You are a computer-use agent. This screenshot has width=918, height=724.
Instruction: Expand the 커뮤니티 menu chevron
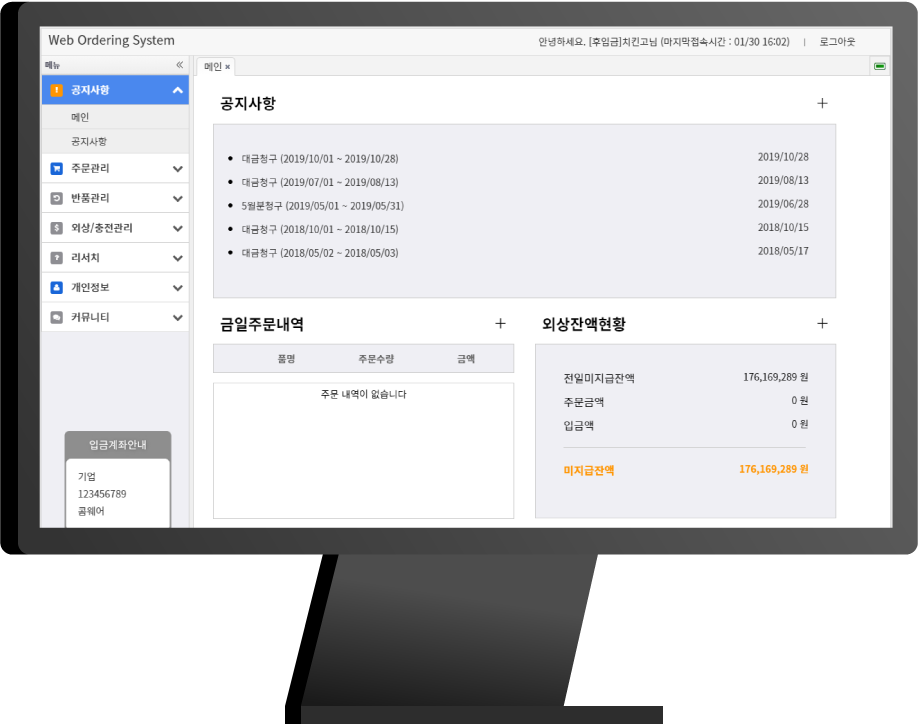[178, 318]
